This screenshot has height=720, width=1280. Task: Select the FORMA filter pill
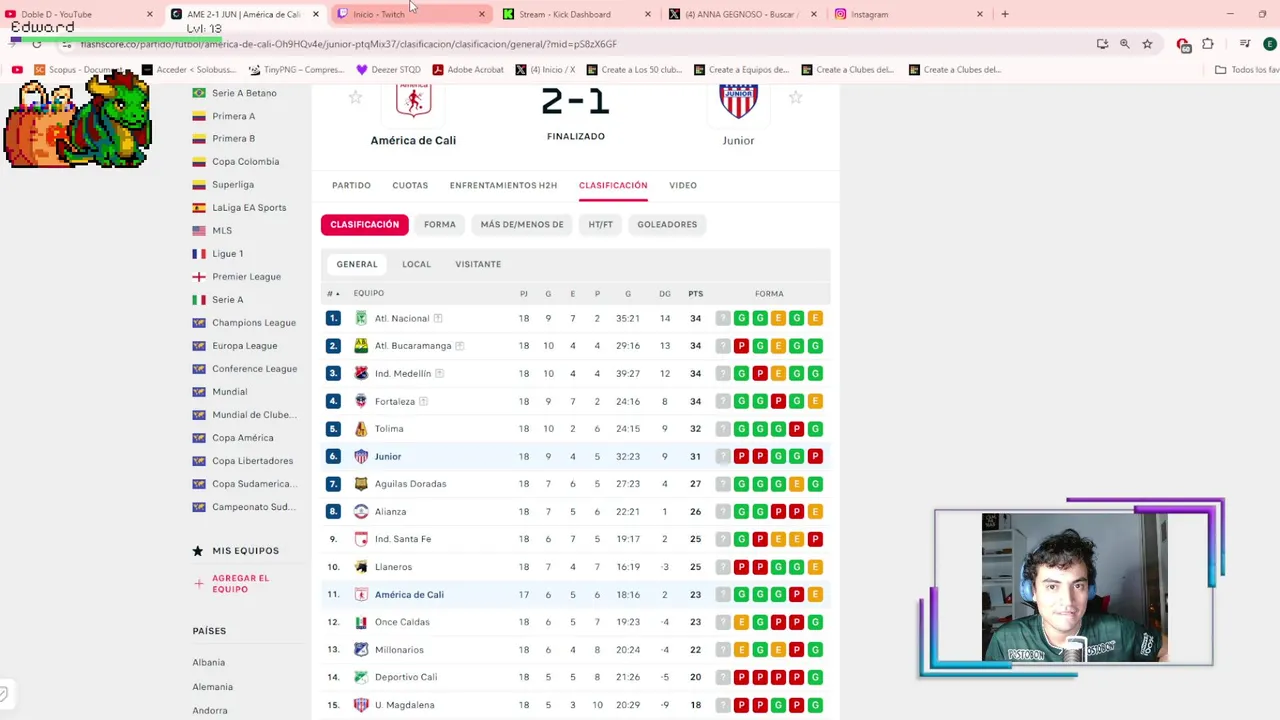pyautogui.click(x=440, y=224)
